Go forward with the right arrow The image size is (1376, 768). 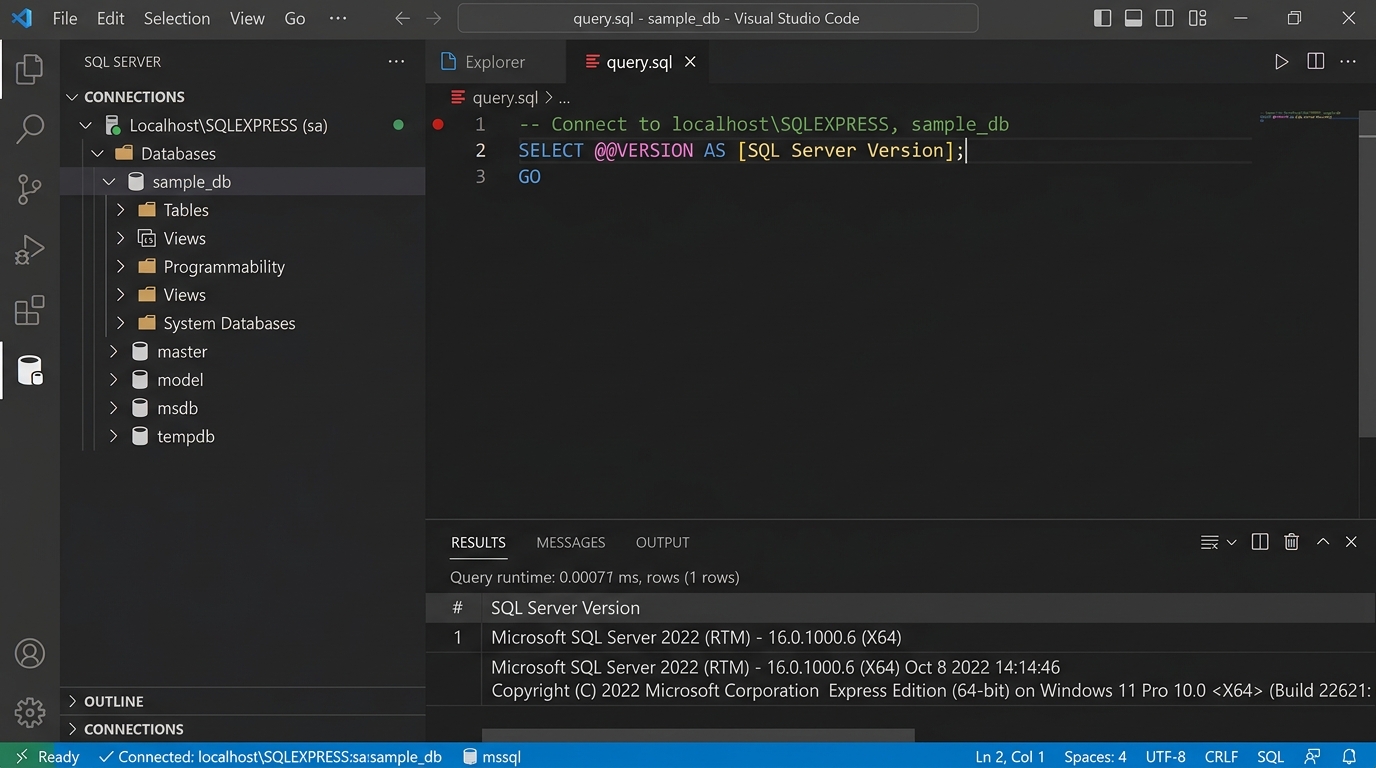coord(433,18)
